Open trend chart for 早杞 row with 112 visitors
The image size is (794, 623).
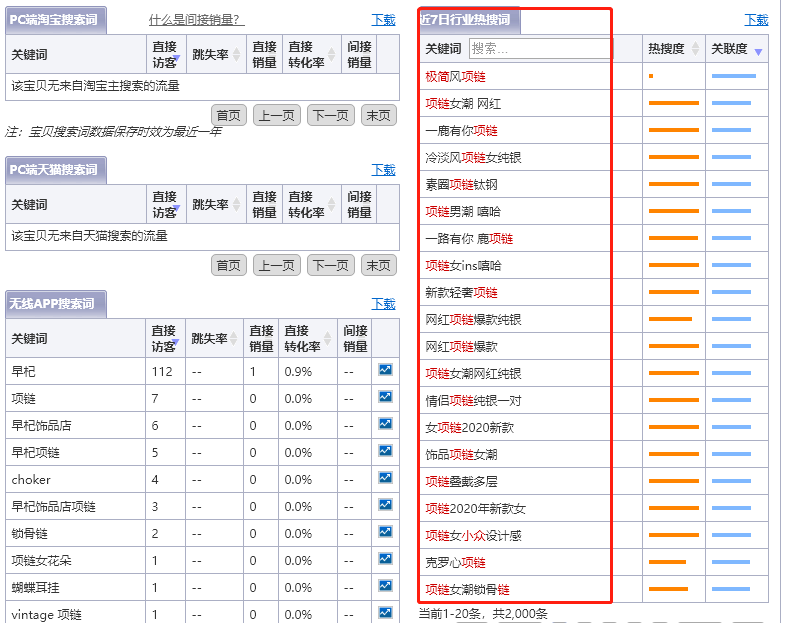click(x=385, y=371)
